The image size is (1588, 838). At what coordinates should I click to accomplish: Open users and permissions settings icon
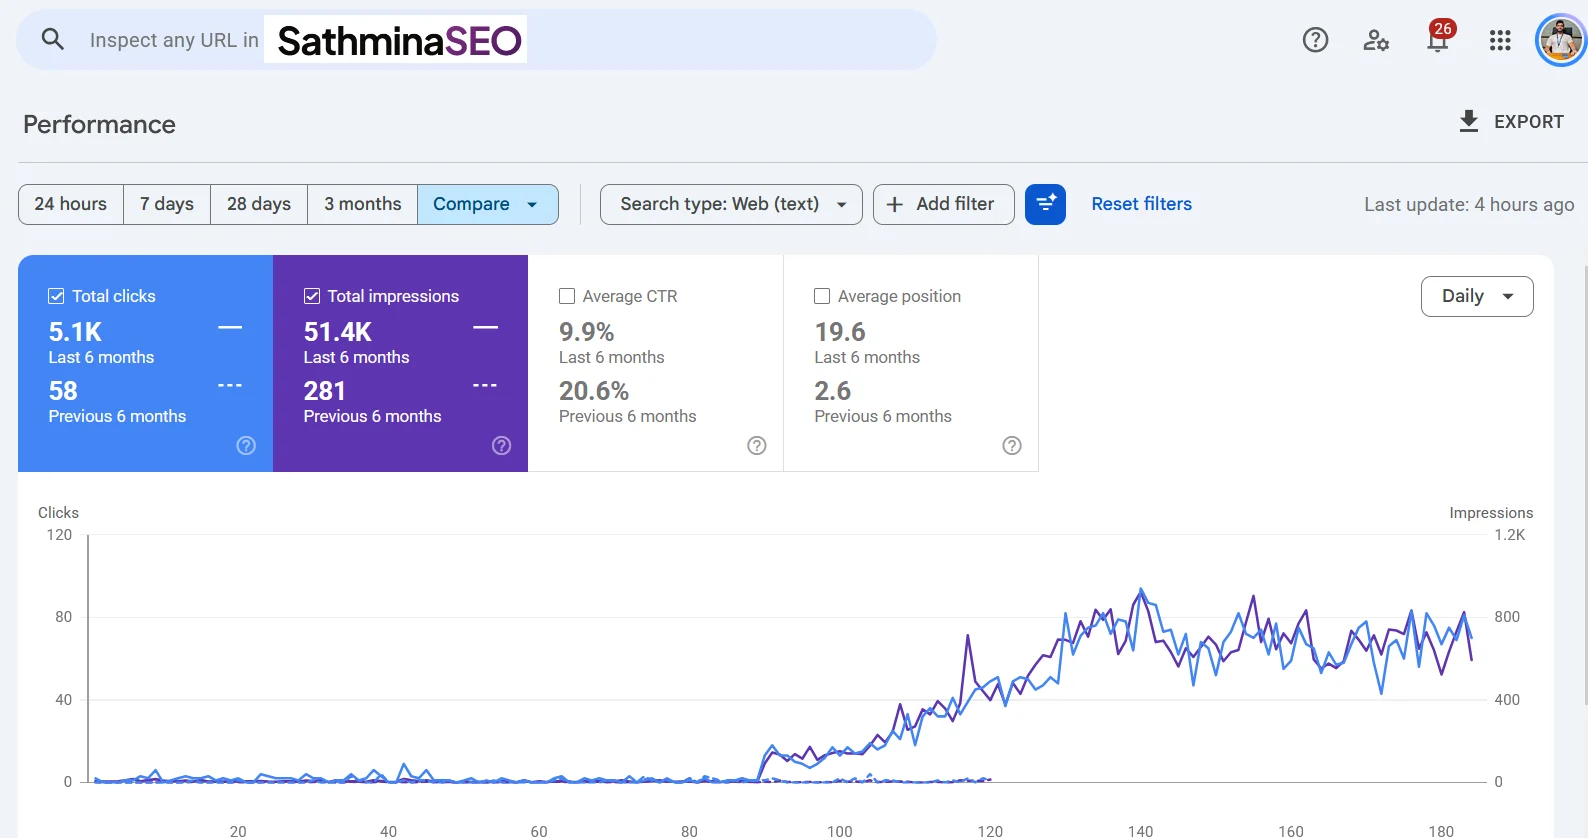tap(1376, 40)
